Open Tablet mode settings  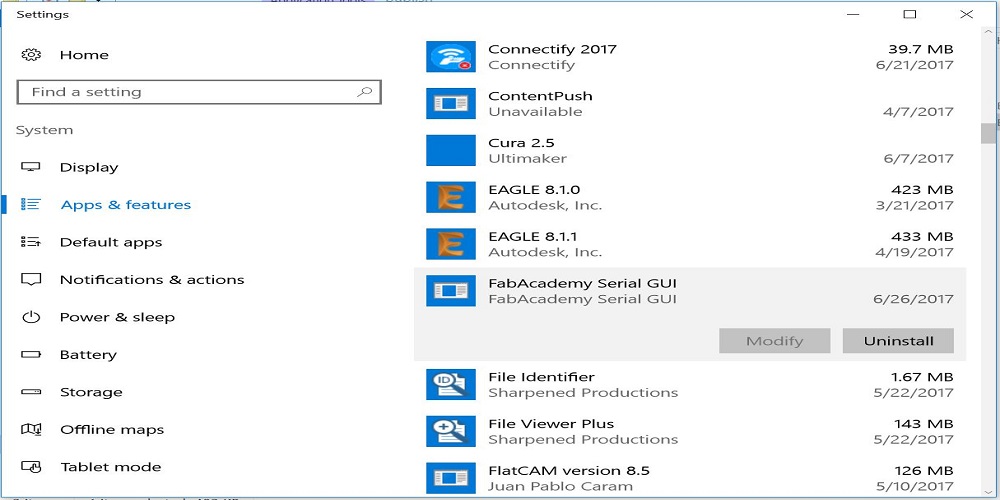(111, 467)
